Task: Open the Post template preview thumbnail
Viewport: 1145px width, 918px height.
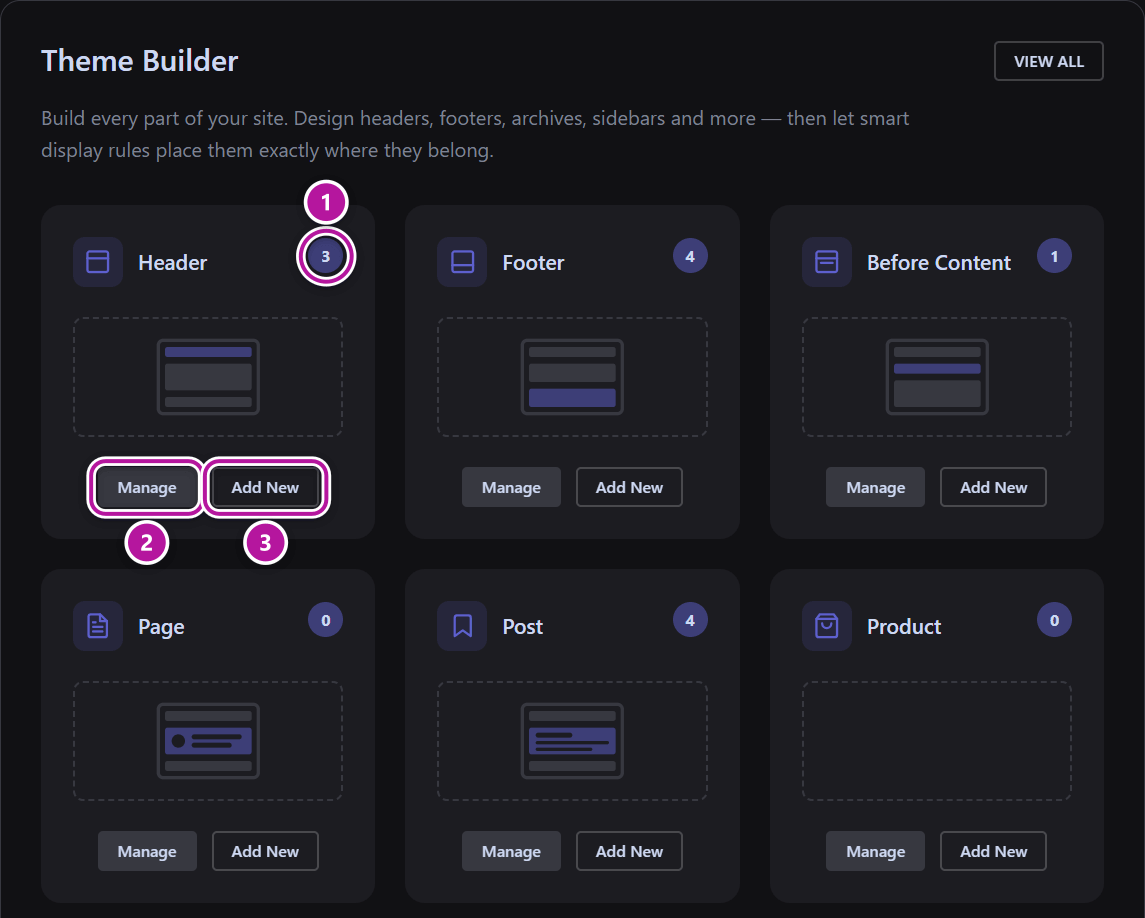Action: (572, 741)
